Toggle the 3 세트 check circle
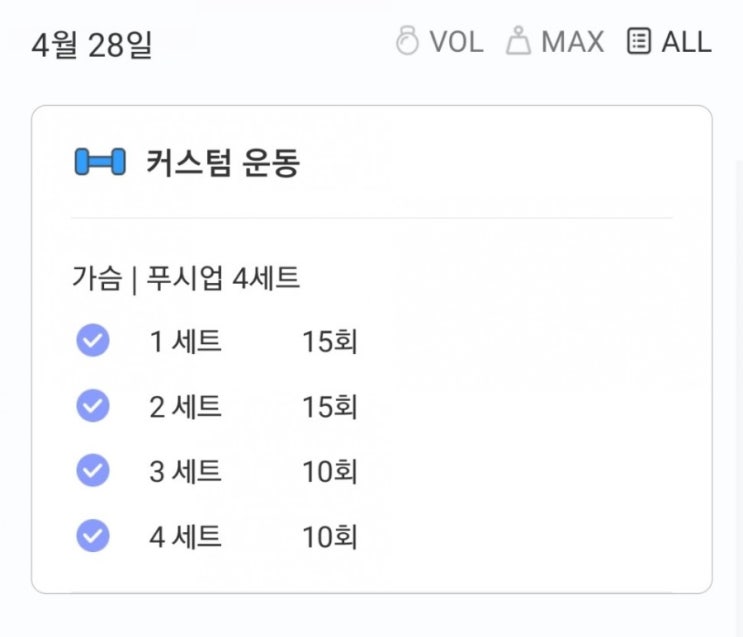The height and width of the screenshot is (637, 743). (93, 470)
